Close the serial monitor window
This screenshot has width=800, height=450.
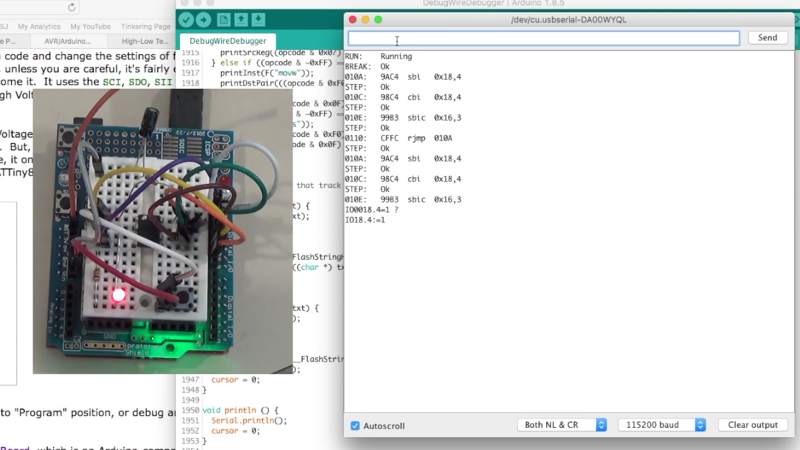click(352, 19)
